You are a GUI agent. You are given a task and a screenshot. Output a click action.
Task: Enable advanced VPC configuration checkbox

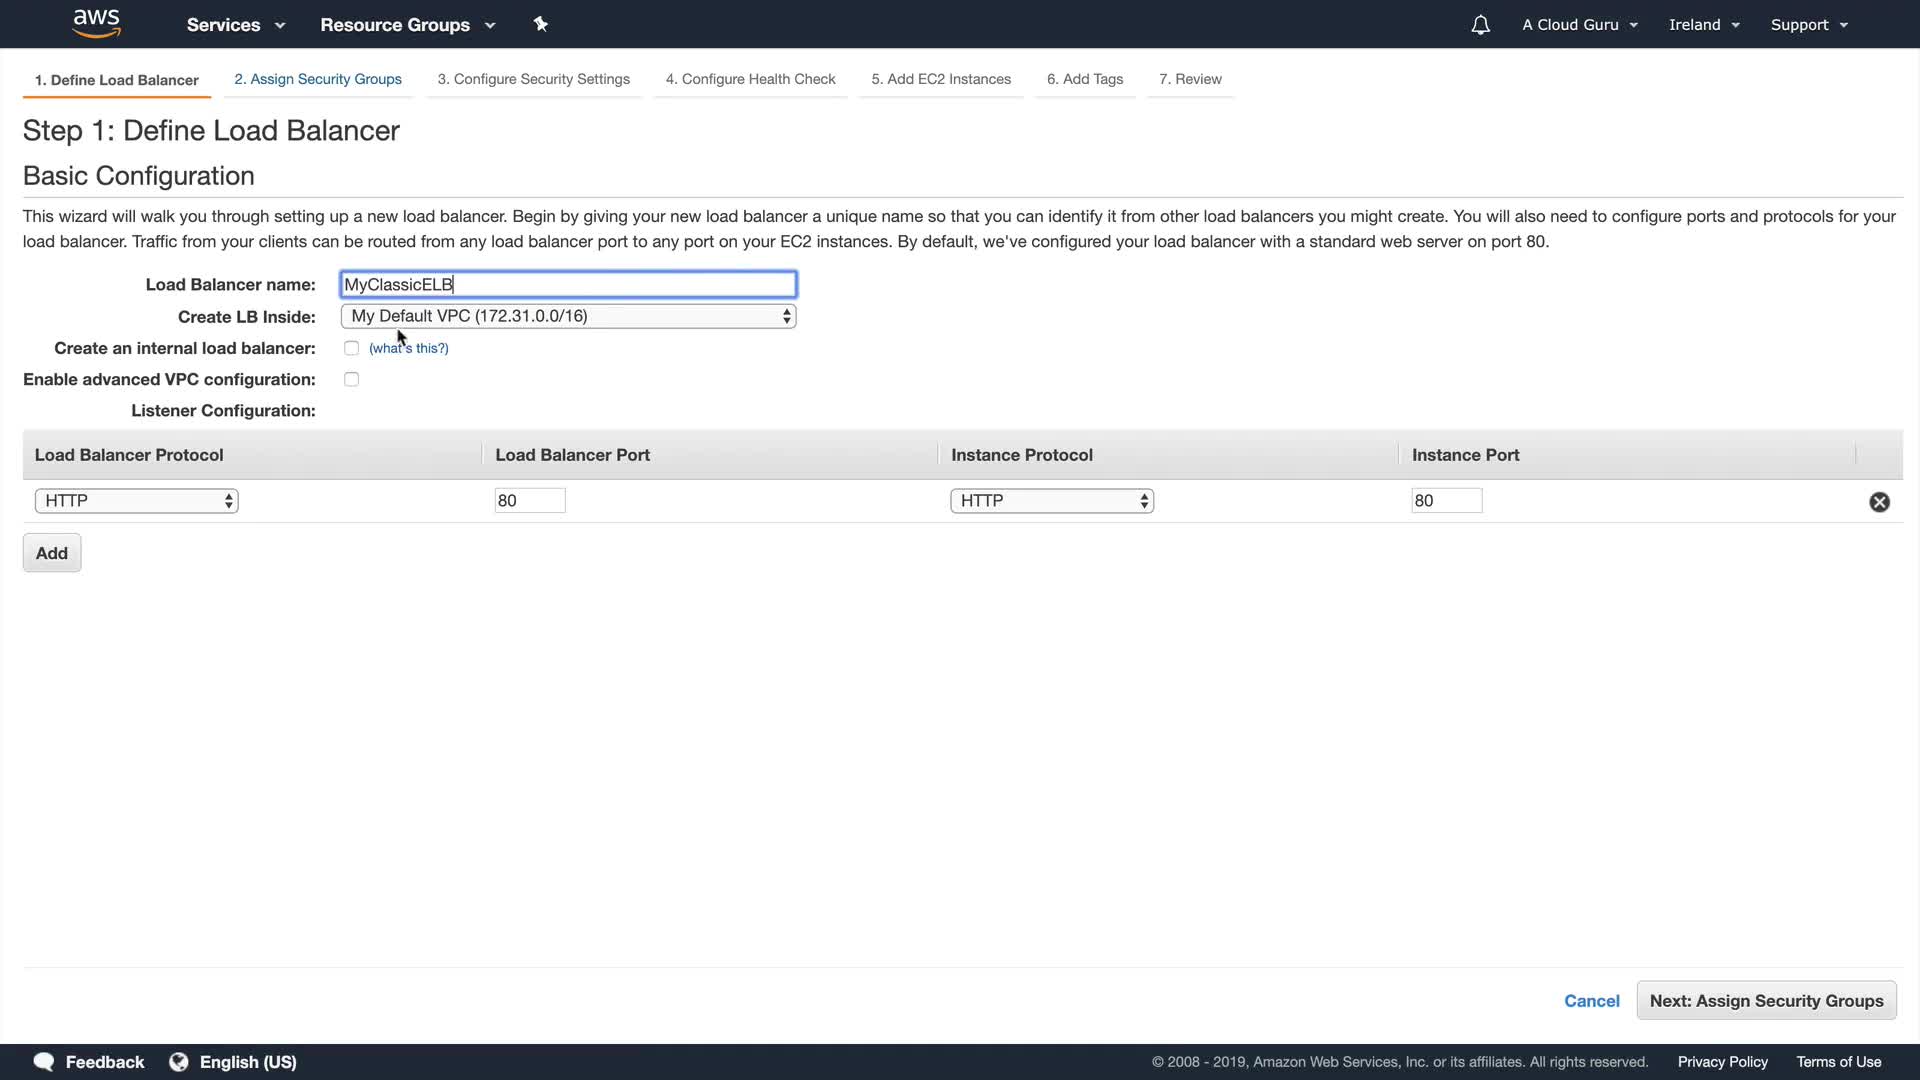click(351, 379)
